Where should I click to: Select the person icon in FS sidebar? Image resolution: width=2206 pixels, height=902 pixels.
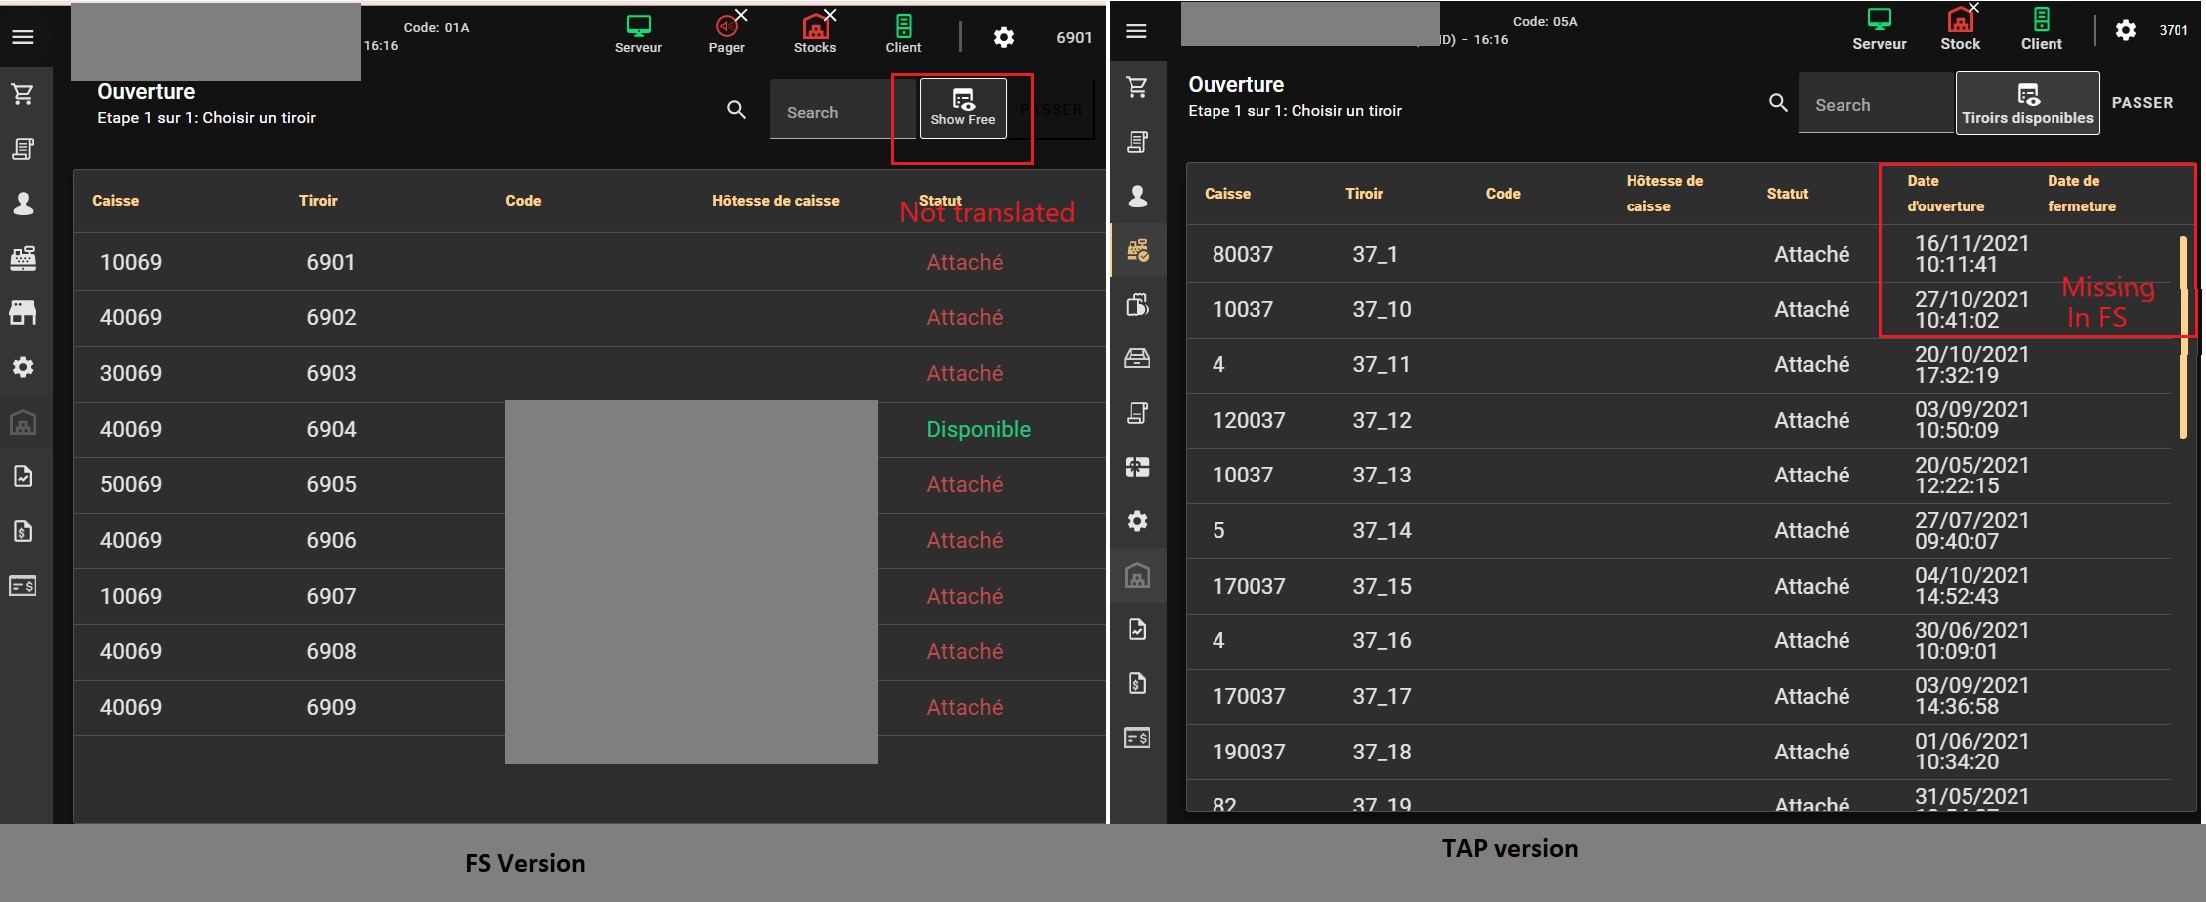[x=23, y=204]
